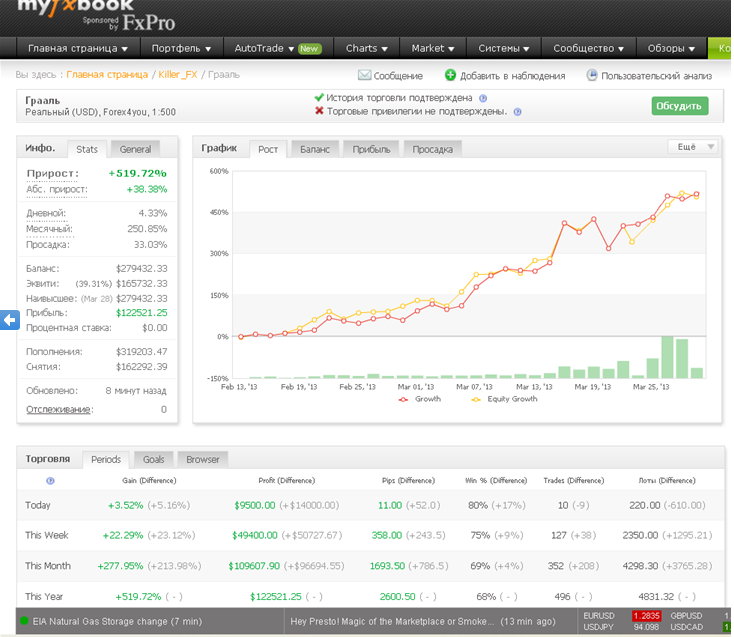
Task: Click help icon beside trading history verified
Action: pyautogui.click(x=483, y=98)
